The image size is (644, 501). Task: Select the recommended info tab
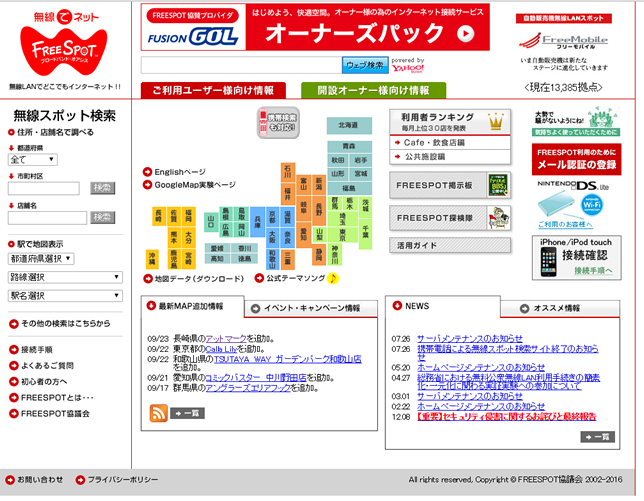[560, 308]
